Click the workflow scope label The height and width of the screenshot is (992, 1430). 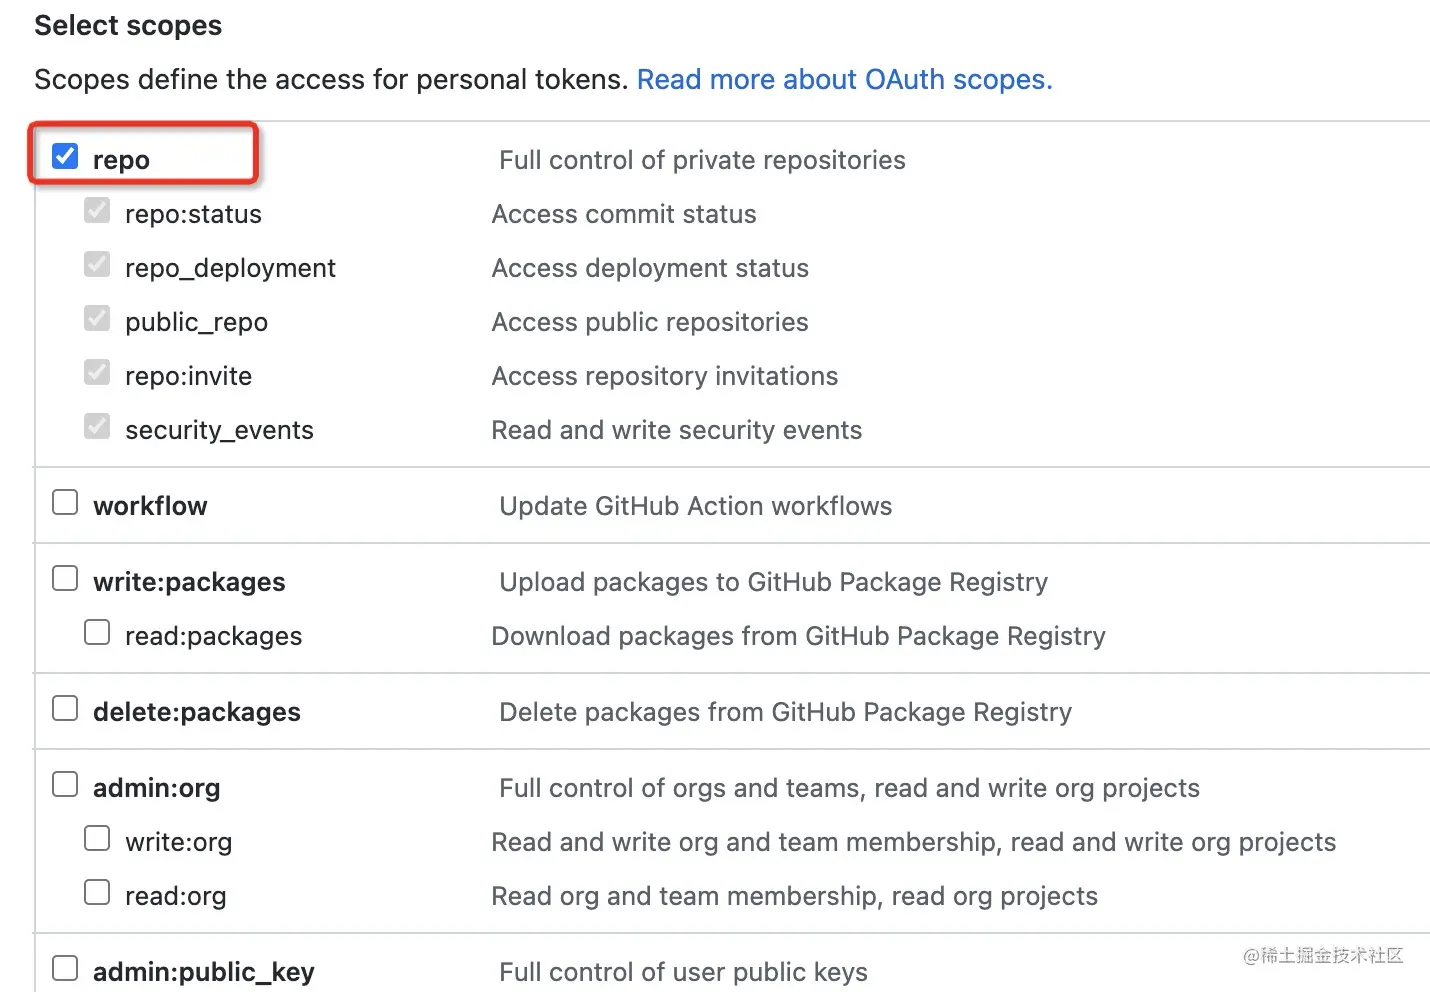coord(150,506)
